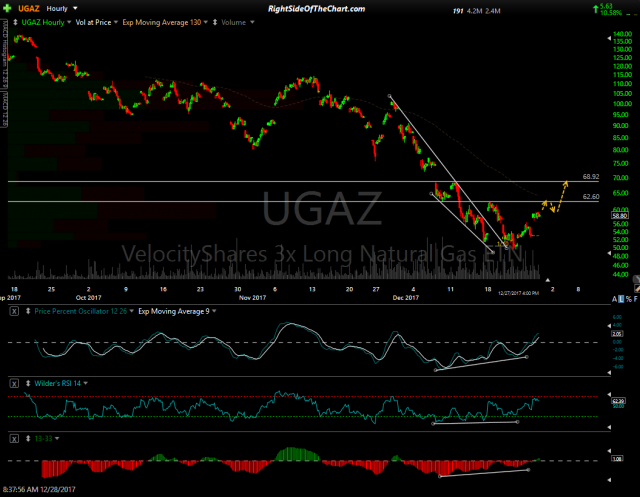Click the 12/27/2017 4:00 PM date label

(x=518, y=293)
